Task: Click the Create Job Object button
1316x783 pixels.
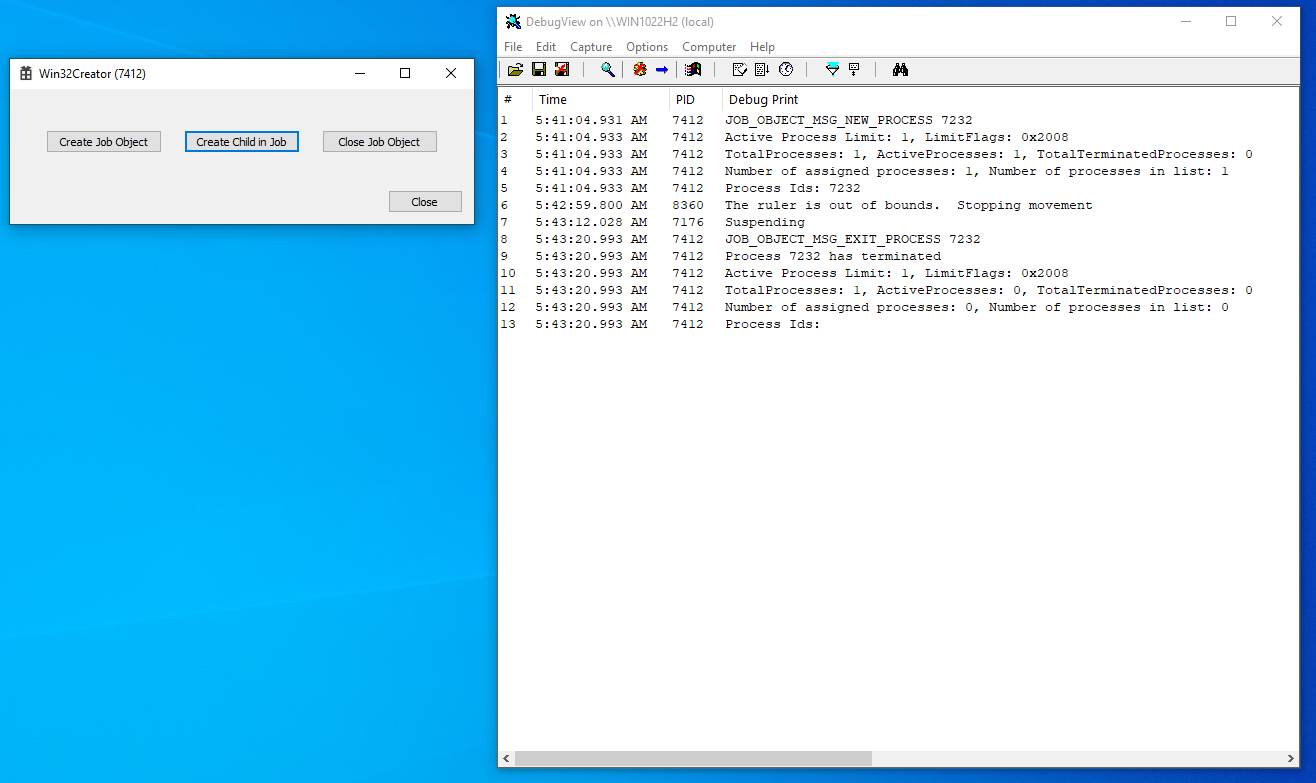Action: pos(104,142)
